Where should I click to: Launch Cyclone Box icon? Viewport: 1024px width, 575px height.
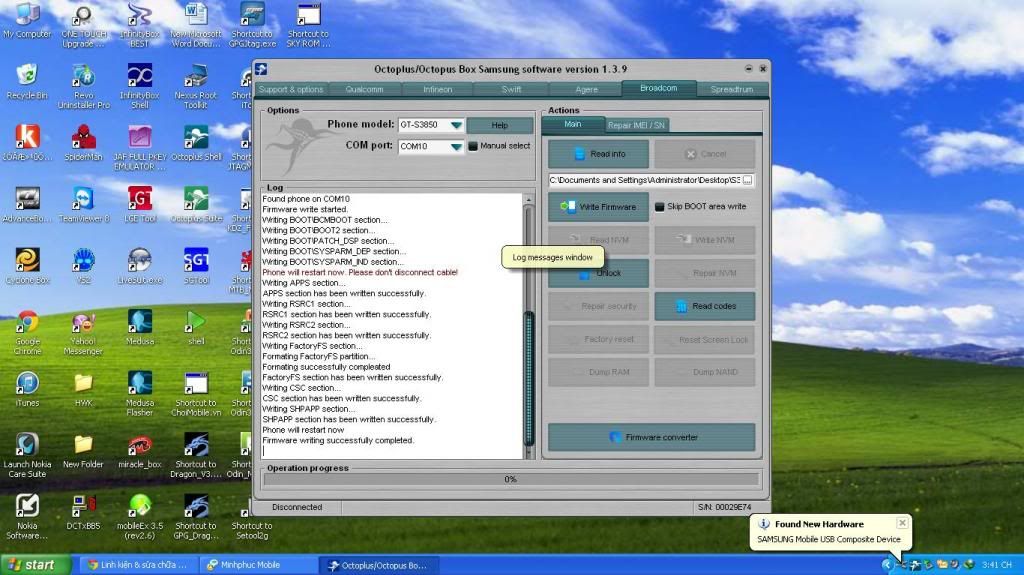pyautogui.click(x=27, y=267)
